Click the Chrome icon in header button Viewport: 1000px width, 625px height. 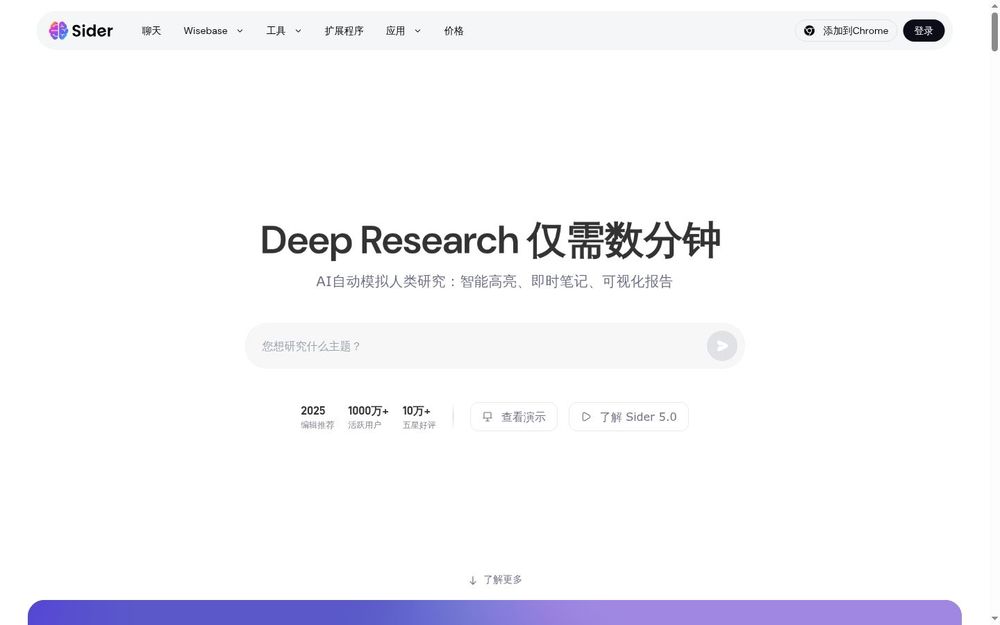809,31
